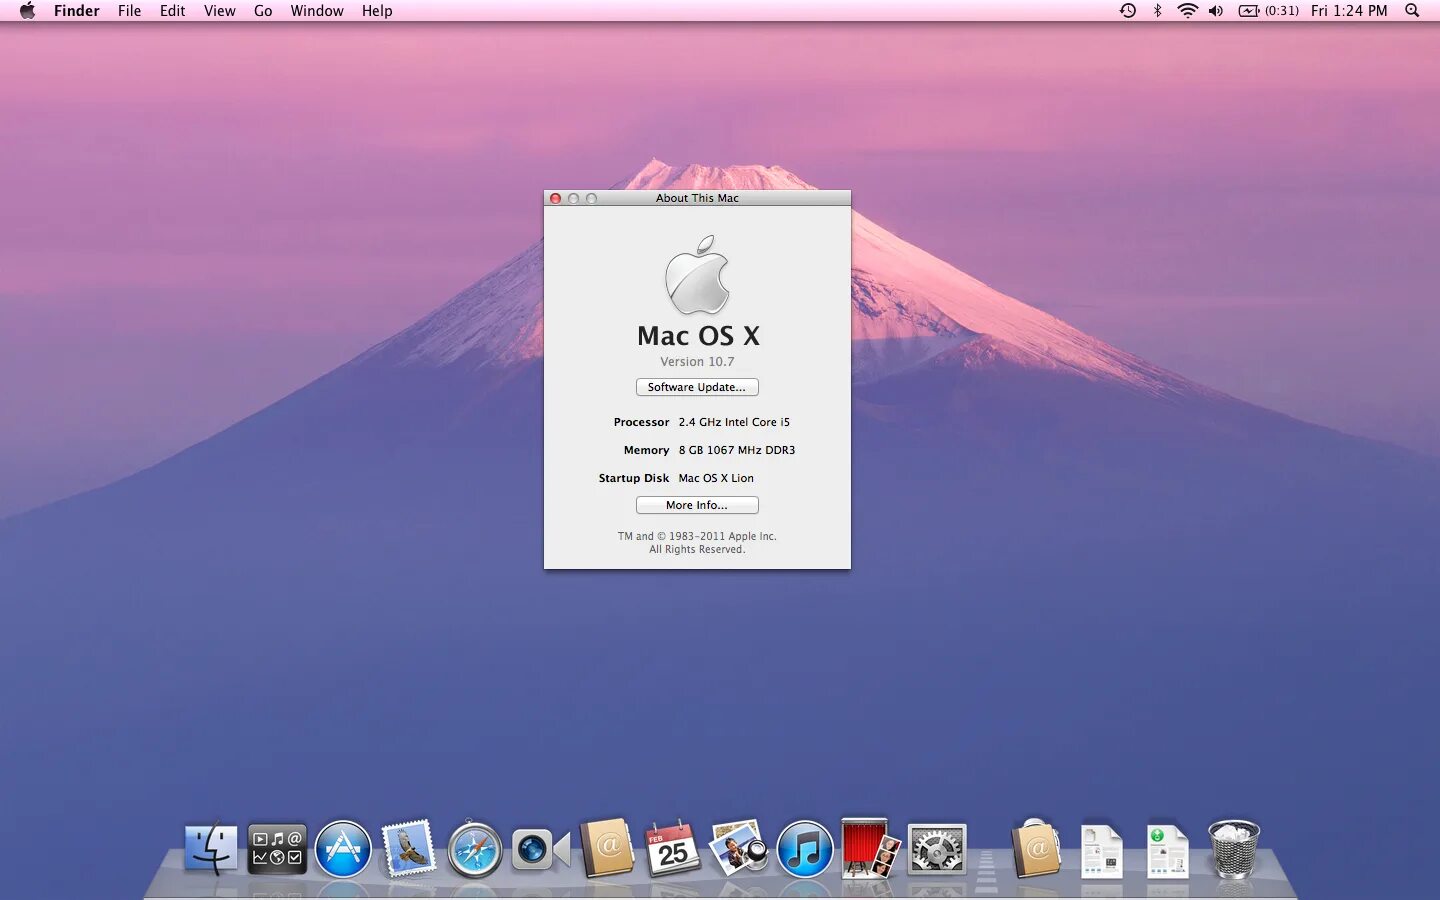The width and height of the screenshot is (1440, 900).
Task: Click the About This Mac title bar
Action: tap(697, 198)
